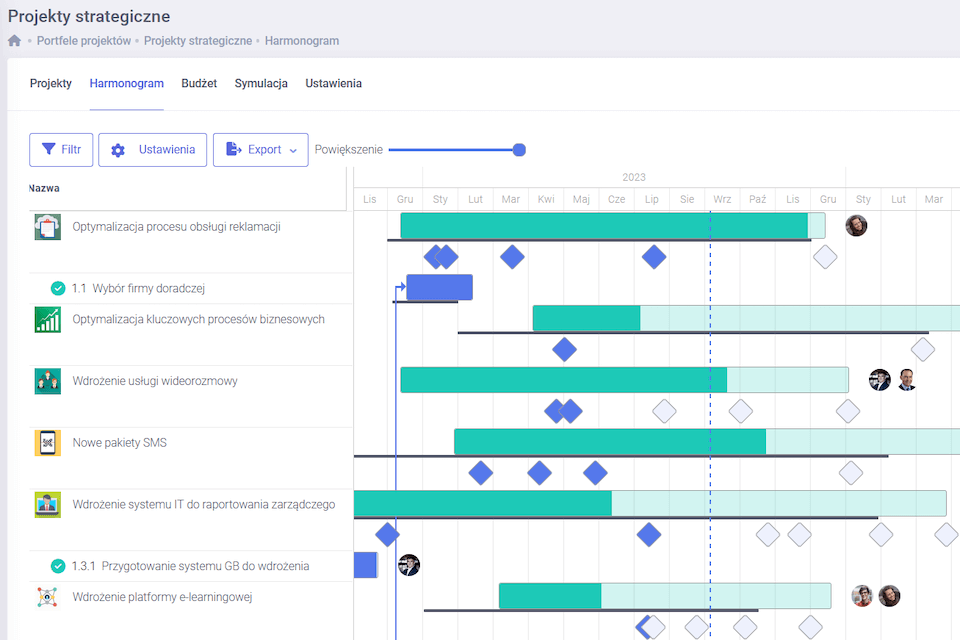Click the avatar next to the reklamacji Gantt bar
This screenshot has width=960, height=640.
coord(856,225)
